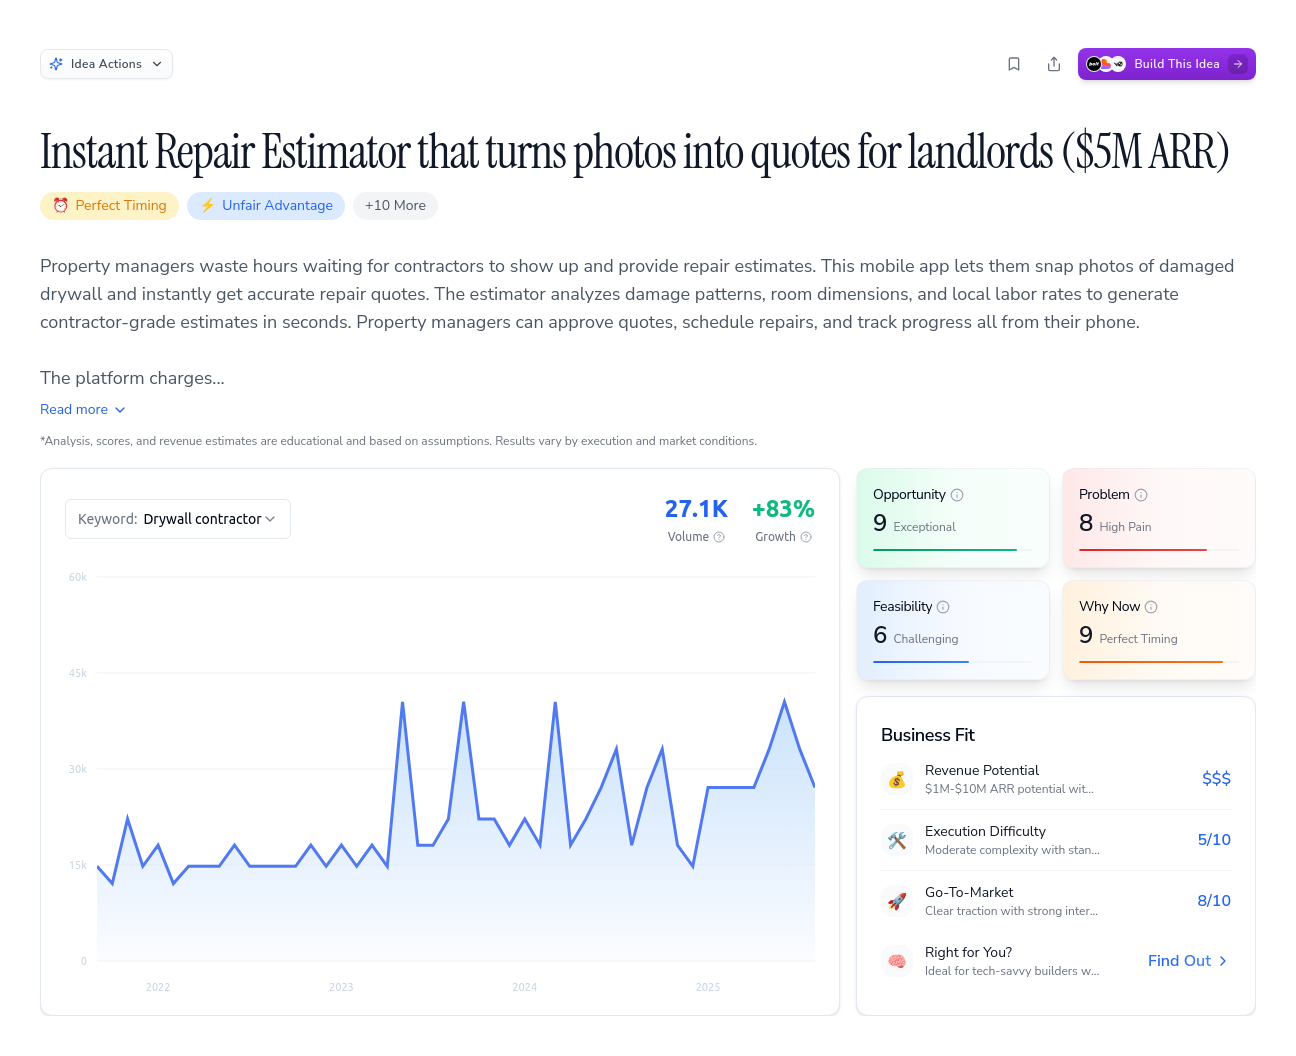The height and width of the screenshot is (1056, 1296).
Task: Click the Growth help icon
Action: pyautogui.click(x=806, y=537)
